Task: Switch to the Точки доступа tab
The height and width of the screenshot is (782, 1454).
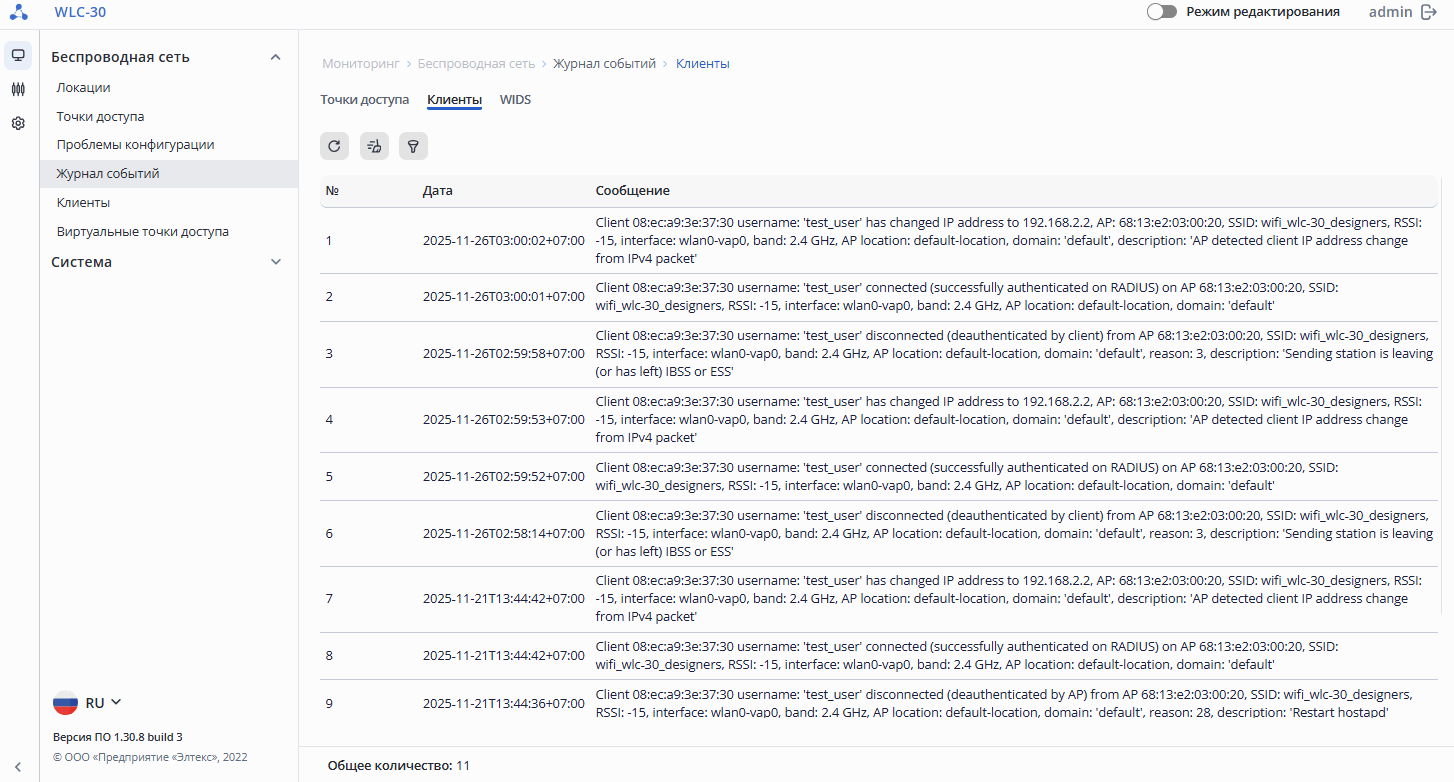Action: click(365, 100)
